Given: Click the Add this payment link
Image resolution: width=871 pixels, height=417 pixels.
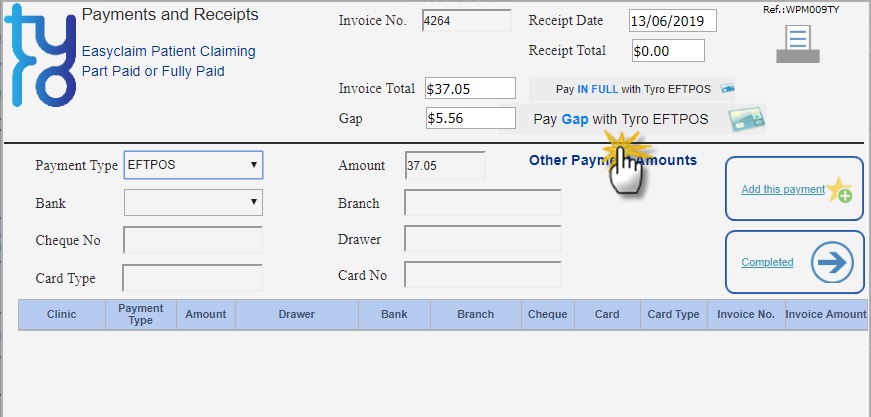Looking at the screenshot, I should click(783, 189).
